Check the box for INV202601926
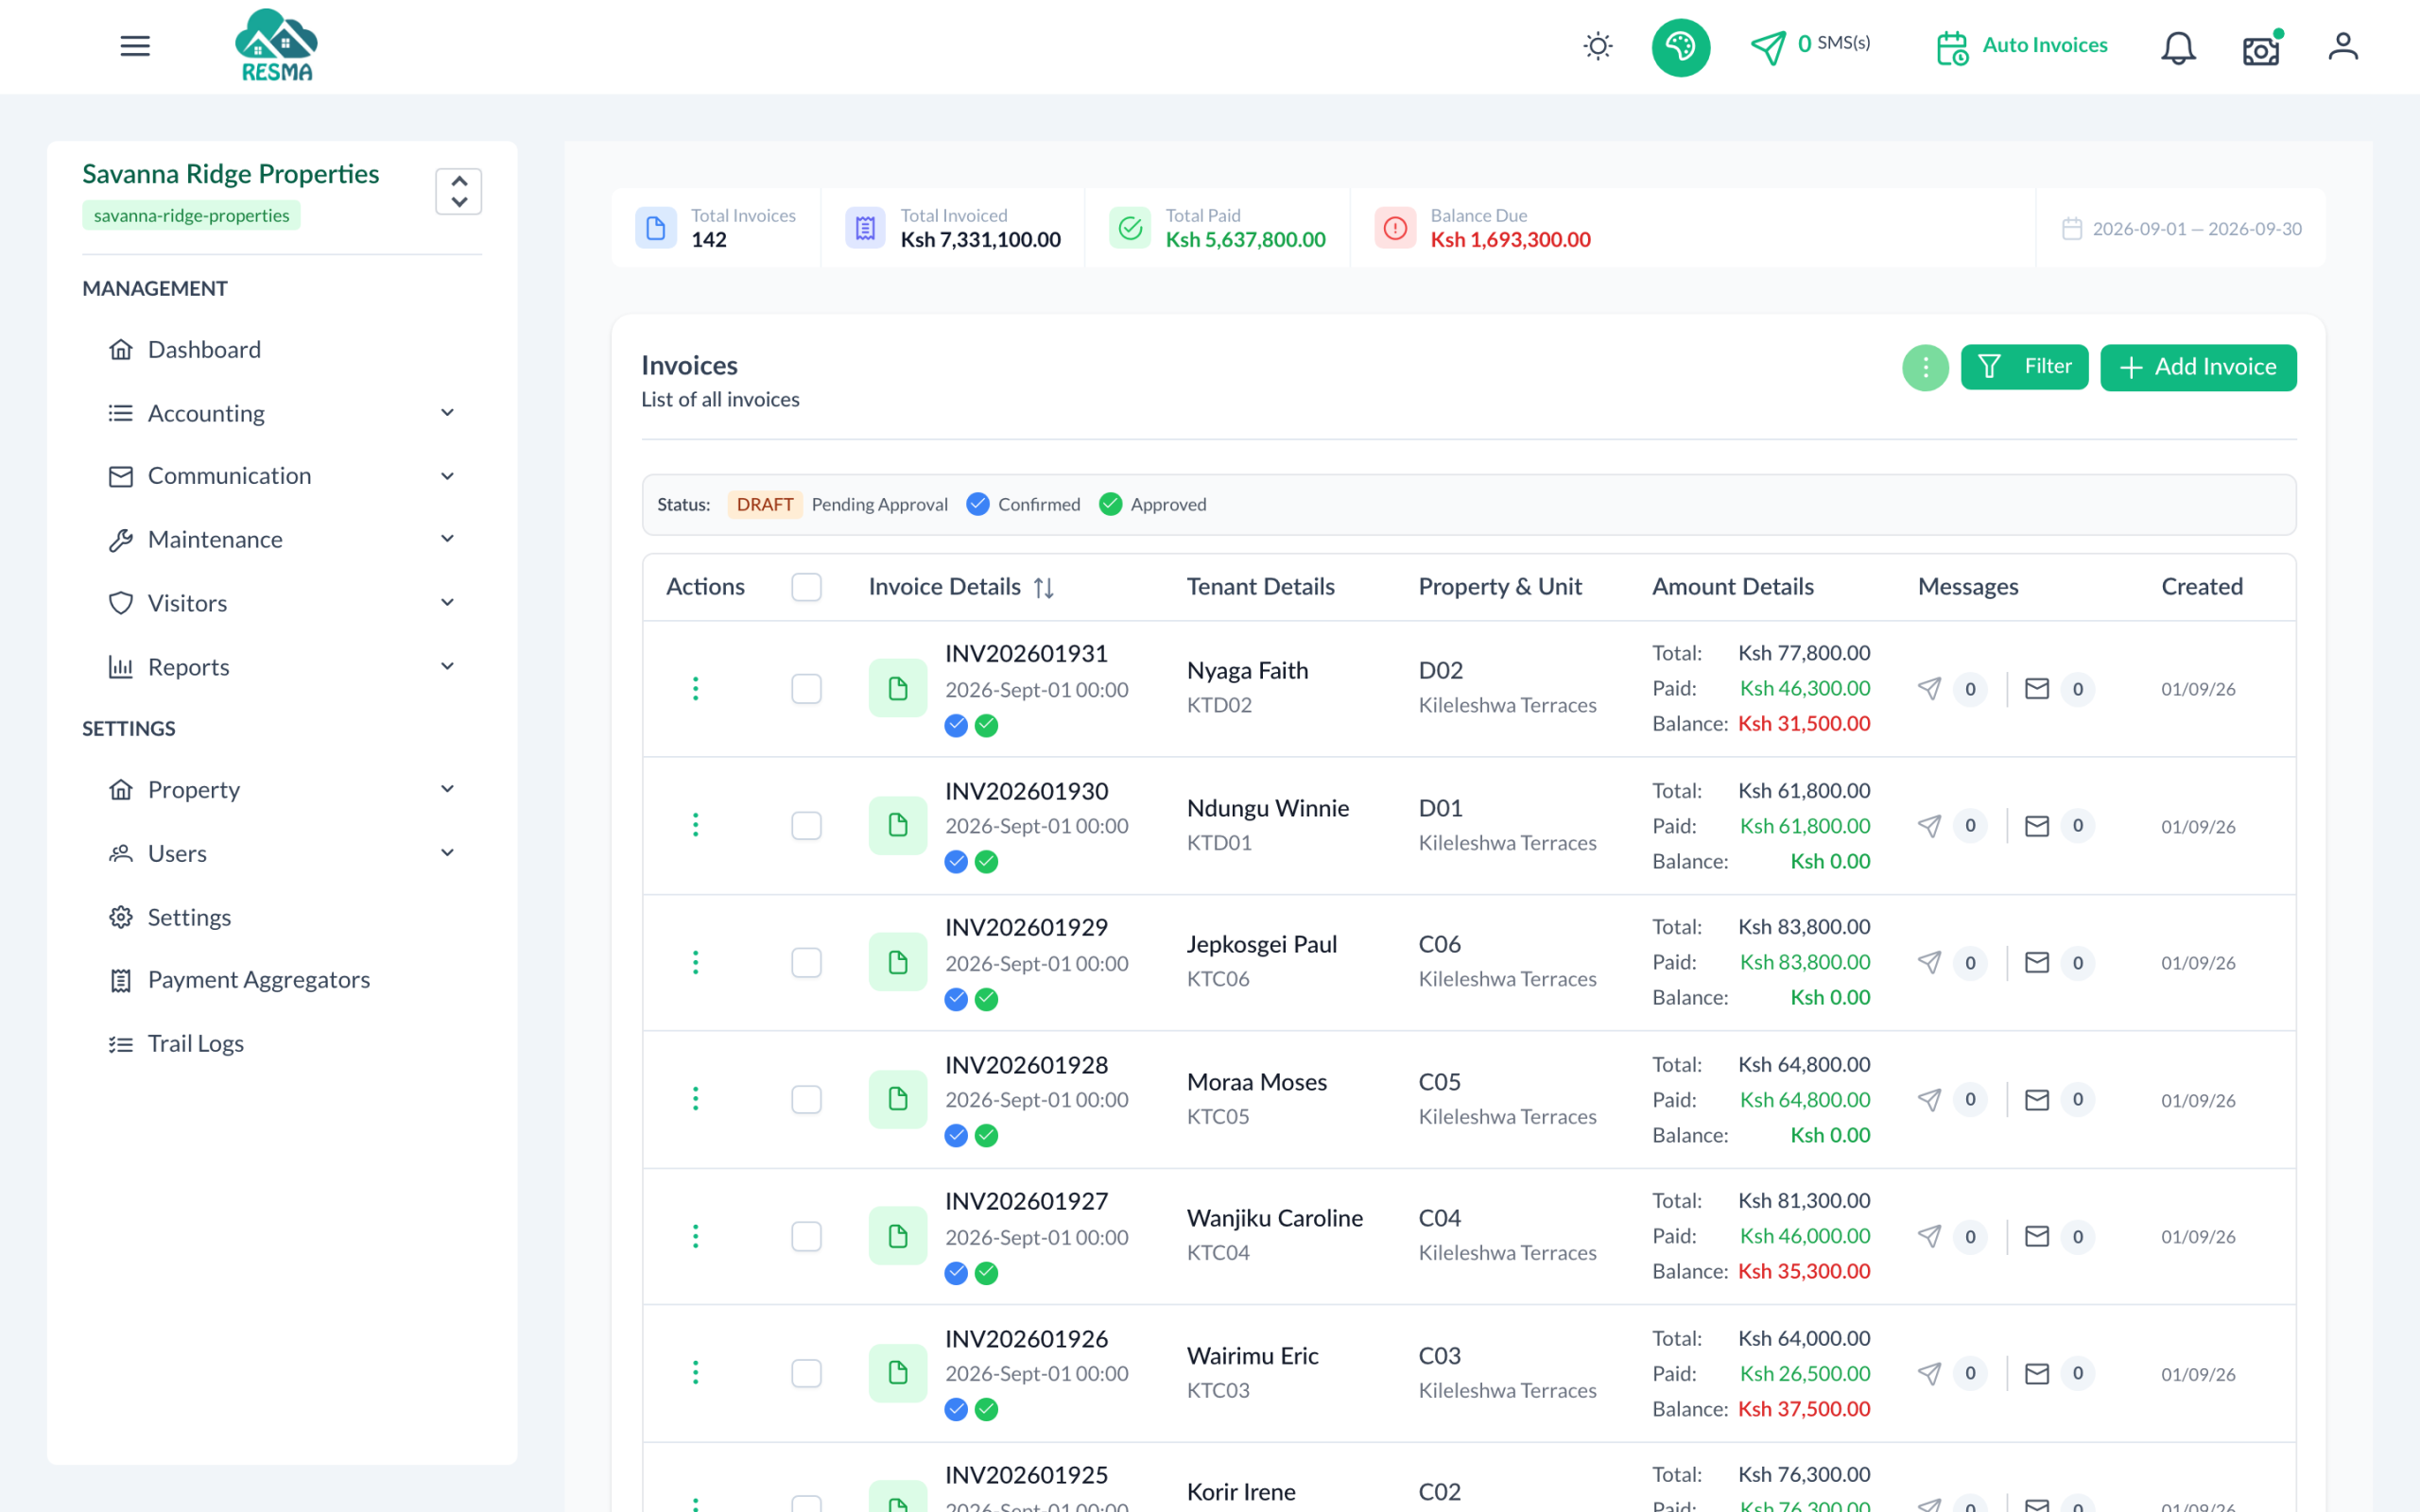This screenshot has height=1512, width=2420. [x=806, y=1374]
